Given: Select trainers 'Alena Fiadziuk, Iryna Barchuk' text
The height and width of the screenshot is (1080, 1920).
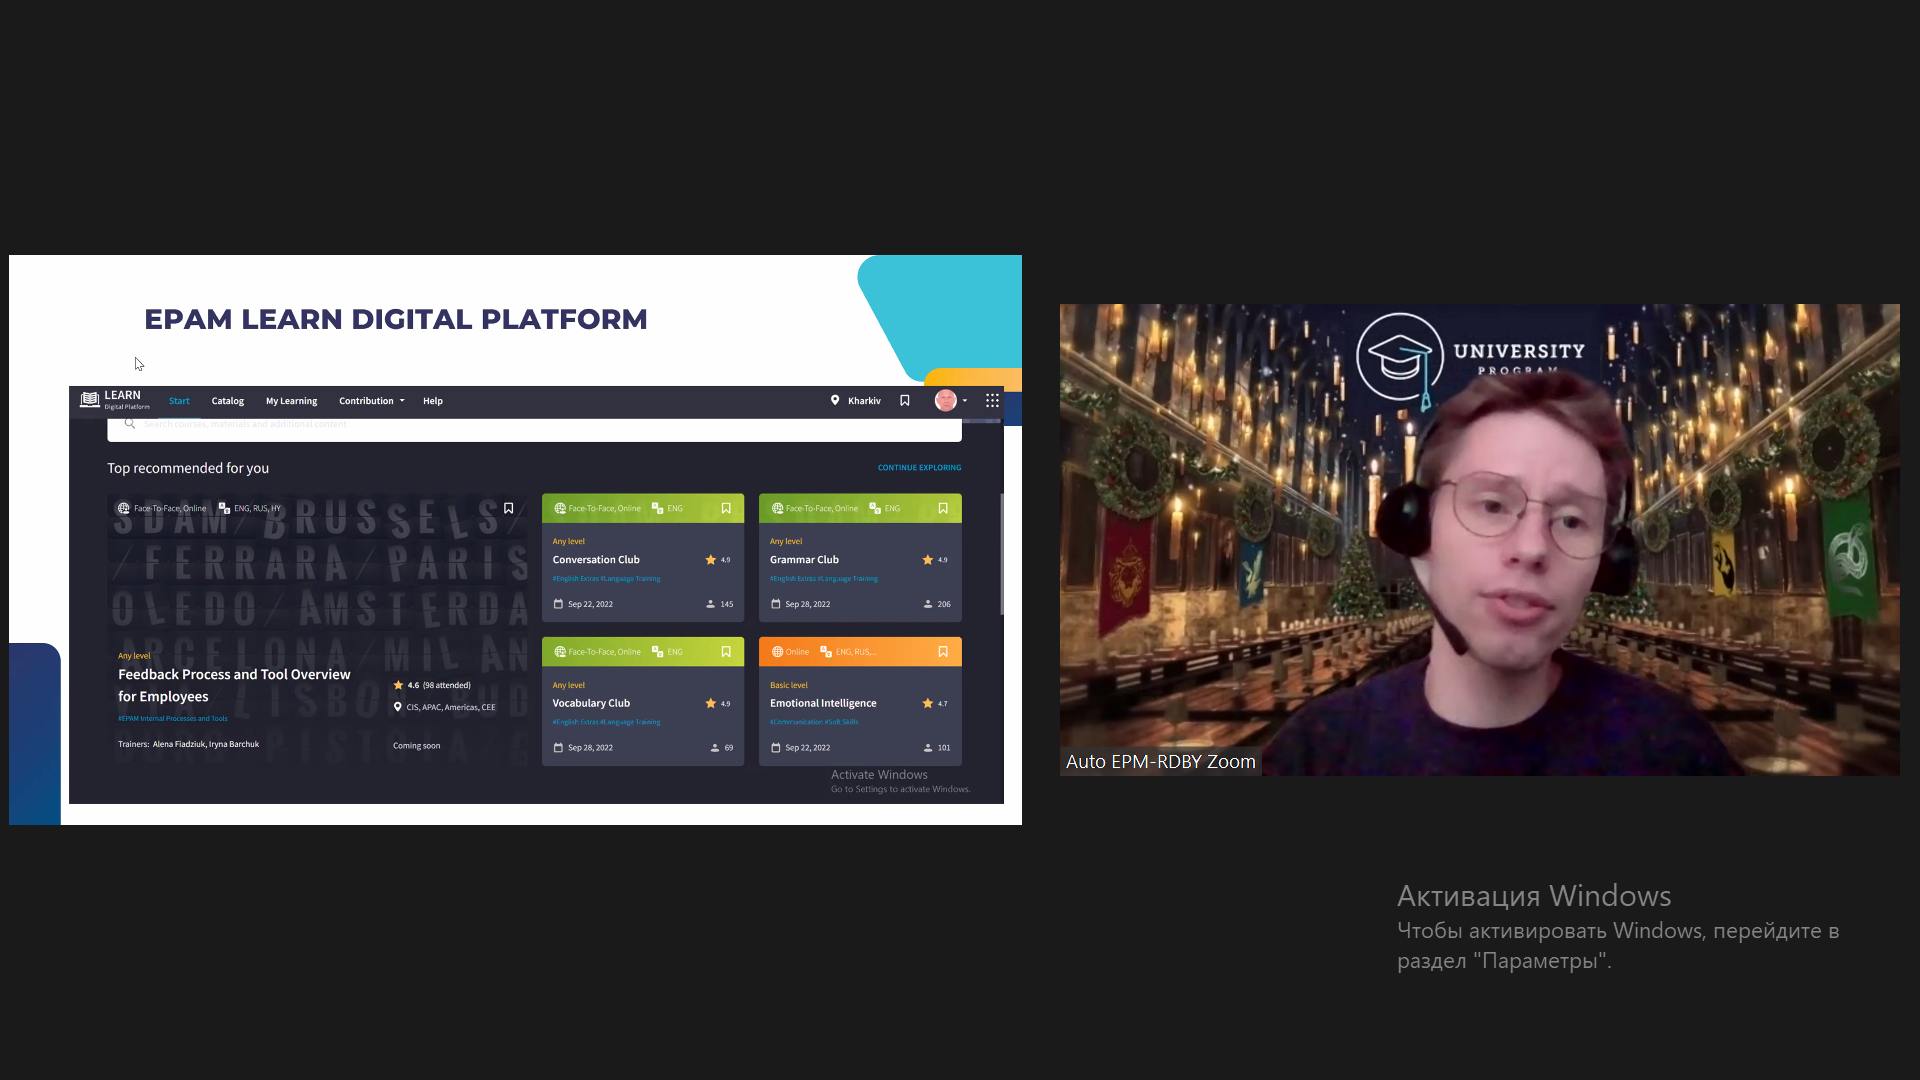Looking at the screenshot, I should point(206,744).
